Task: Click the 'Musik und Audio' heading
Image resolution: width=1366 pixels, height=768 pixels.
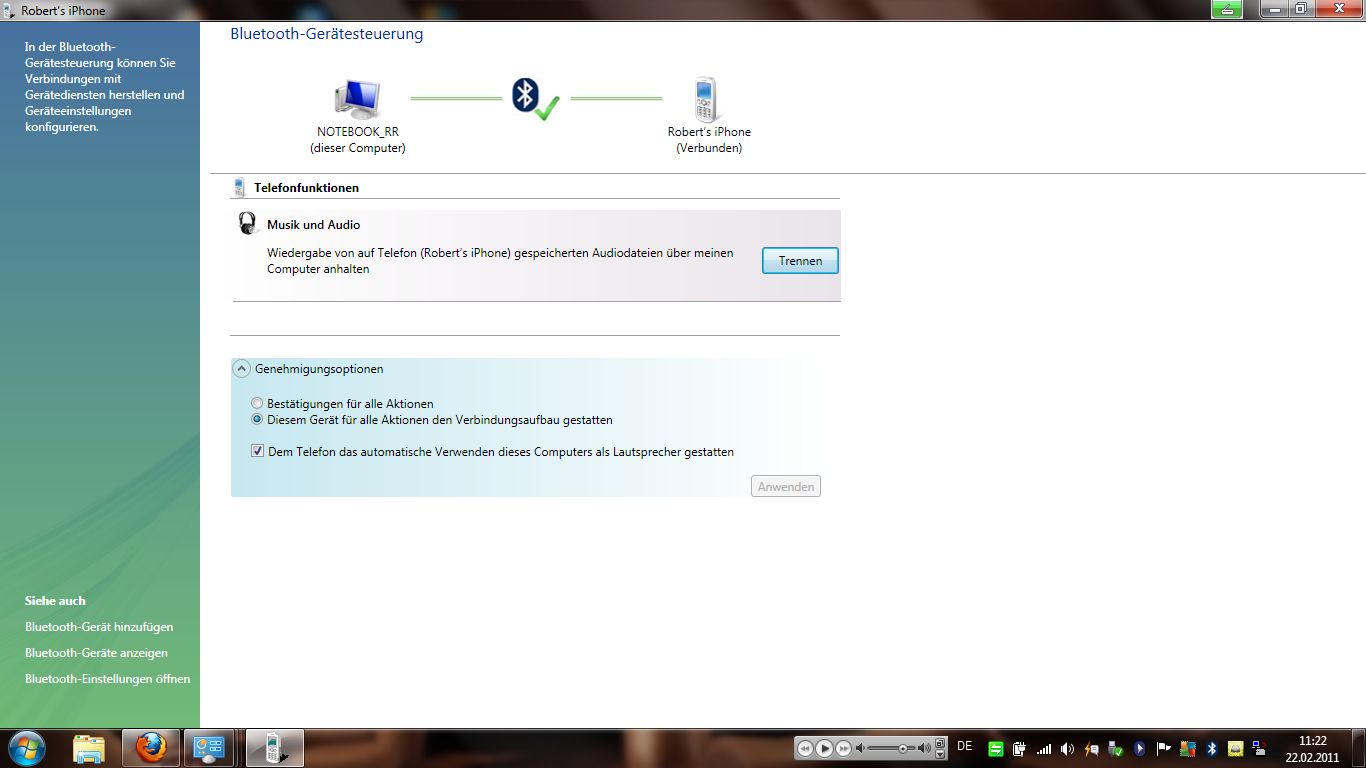Action: (x=313, y=225)
